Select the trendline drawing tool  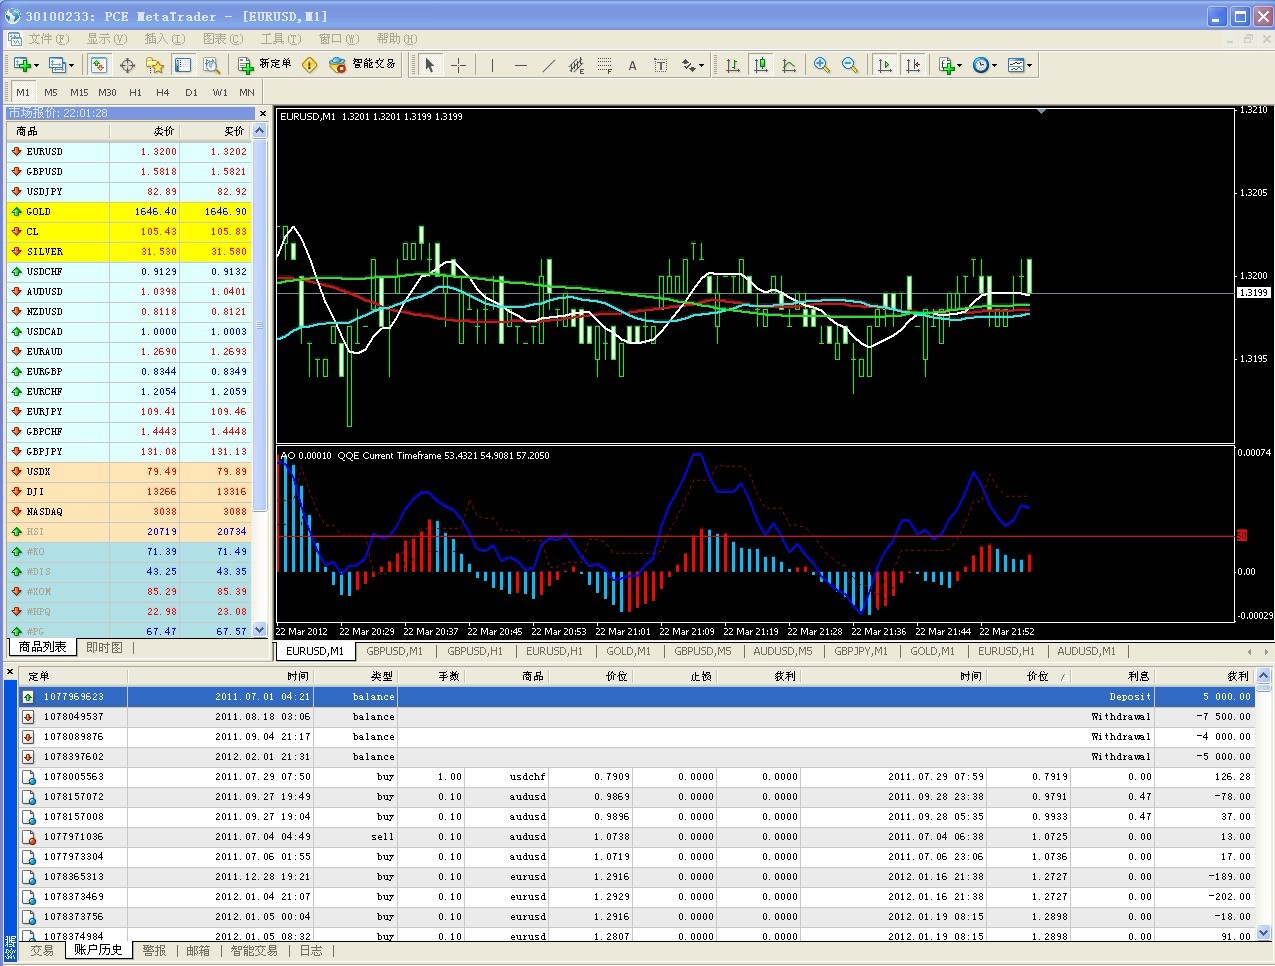(x=548, y=65)
